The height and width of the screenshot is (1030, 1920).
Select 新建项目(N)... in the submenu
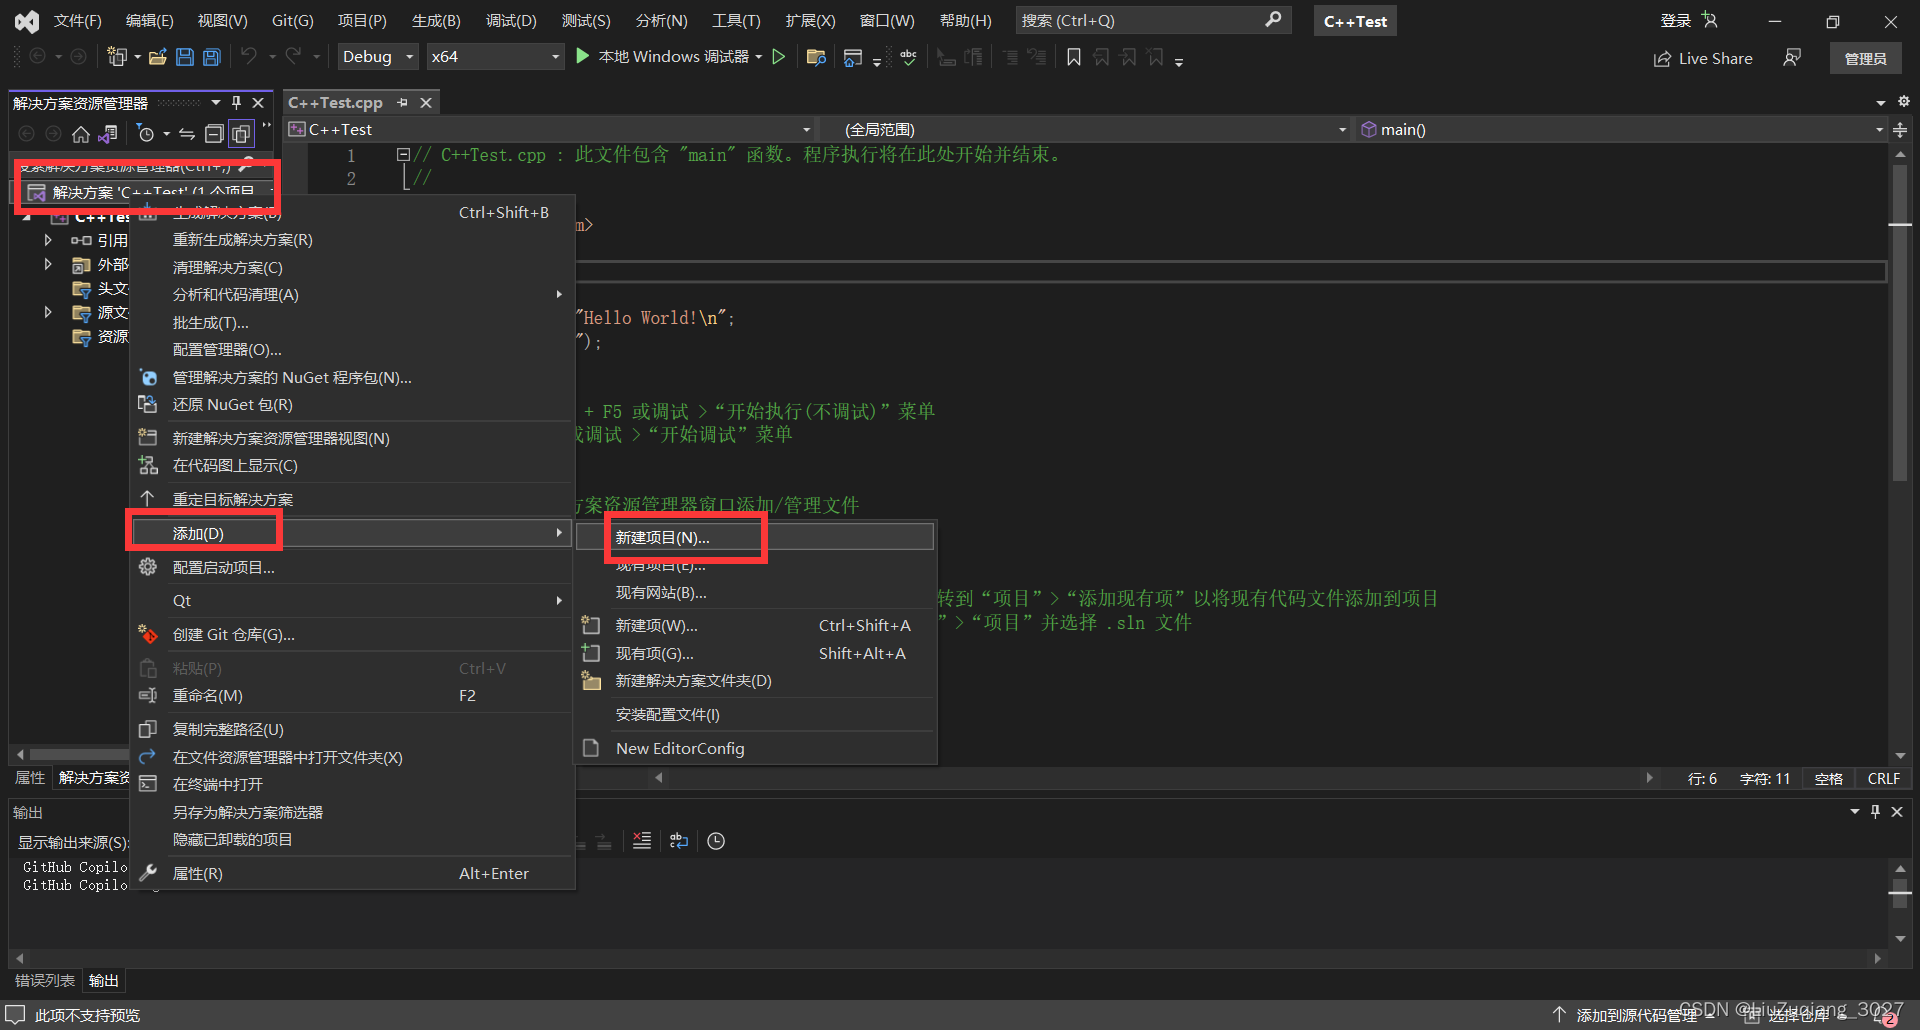(755, 537)
